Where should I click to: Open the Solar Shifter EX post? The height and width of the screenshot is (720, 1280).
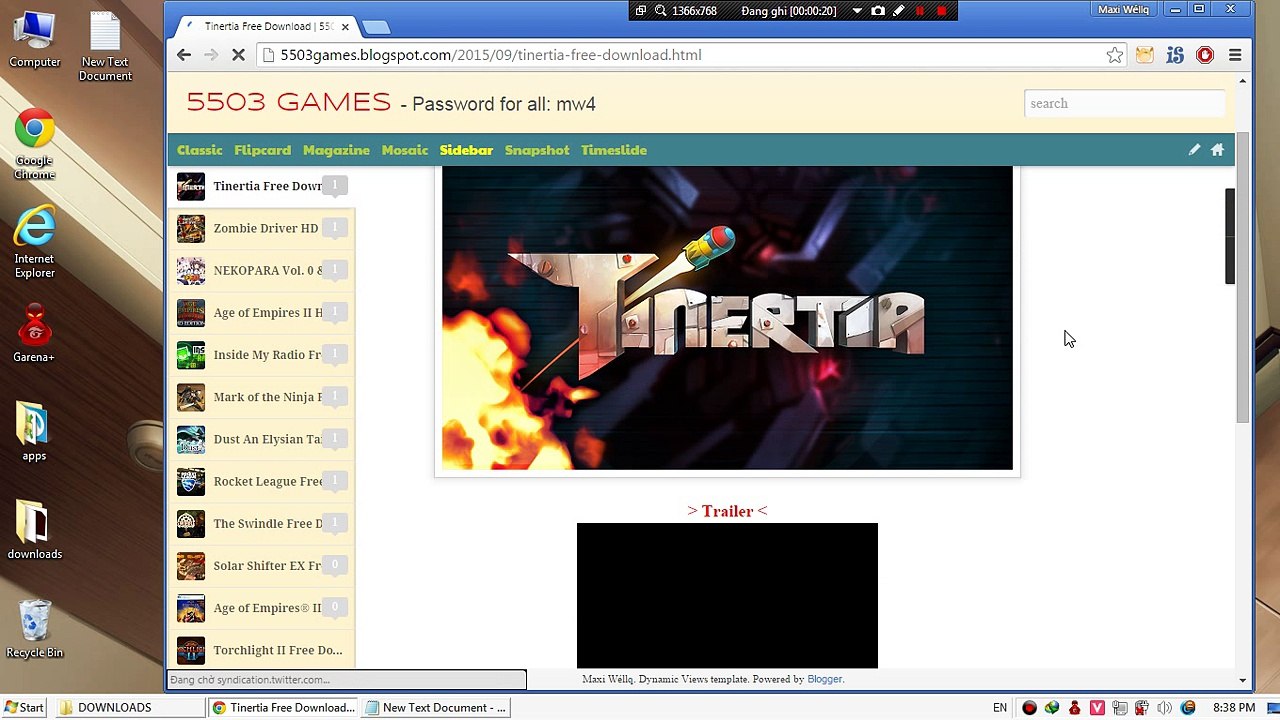262,565
